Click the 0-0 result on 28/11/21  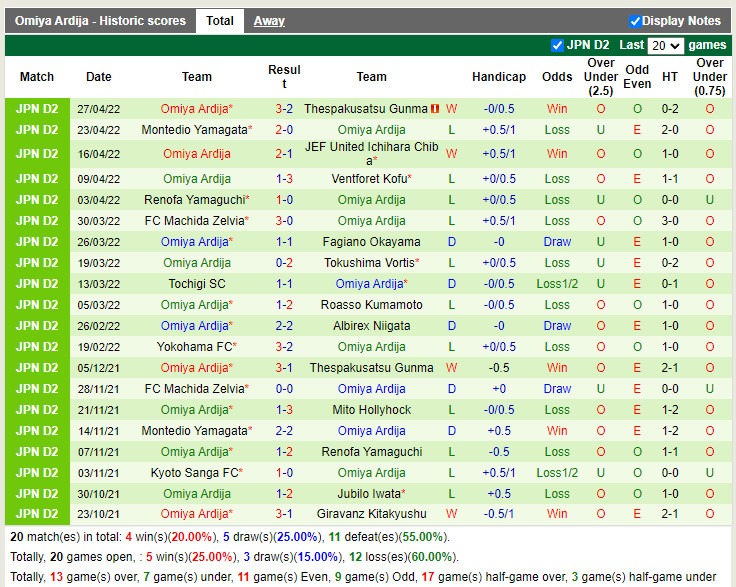(284, 389)
